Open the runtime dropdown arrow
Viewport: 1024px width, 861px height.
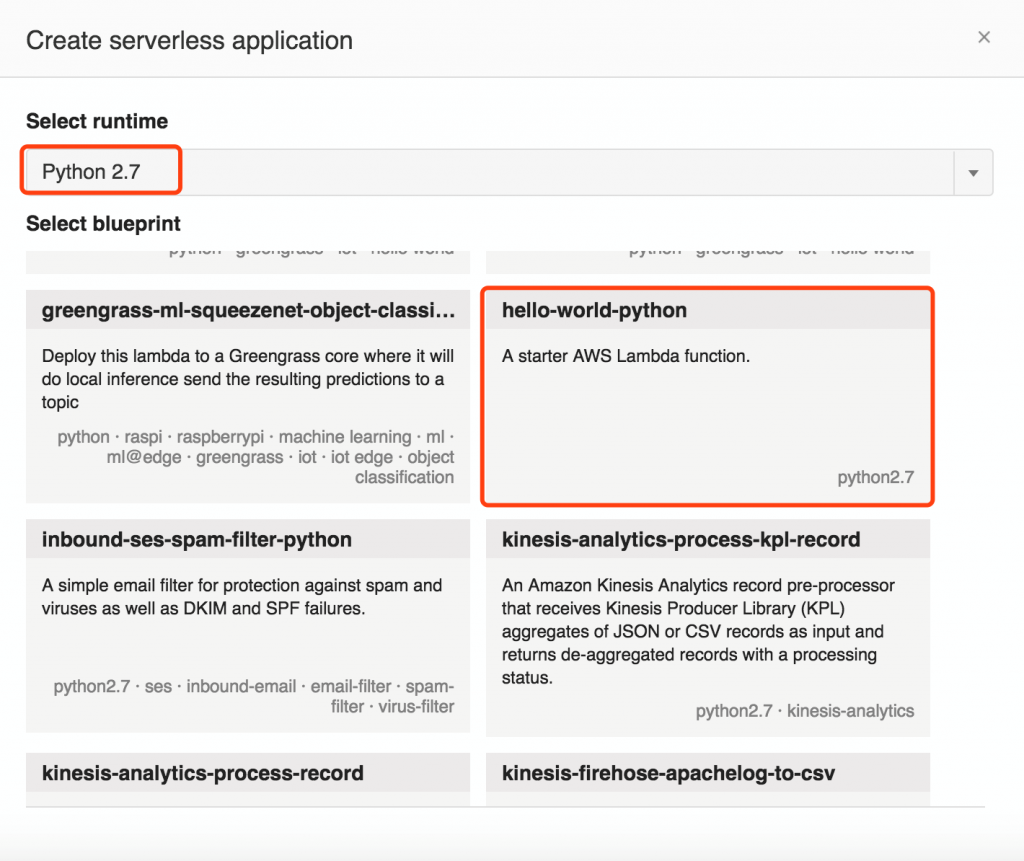pos(973,172)
